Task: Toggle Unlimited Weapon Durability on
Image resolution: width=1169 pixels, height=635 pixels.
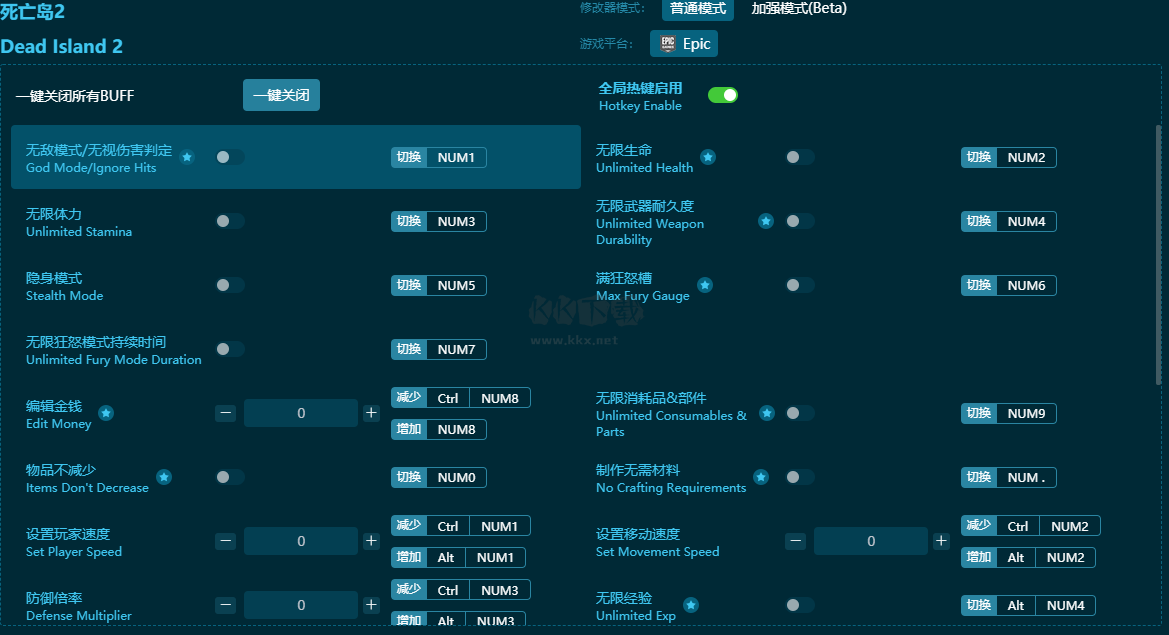Action: coord(799,221)
